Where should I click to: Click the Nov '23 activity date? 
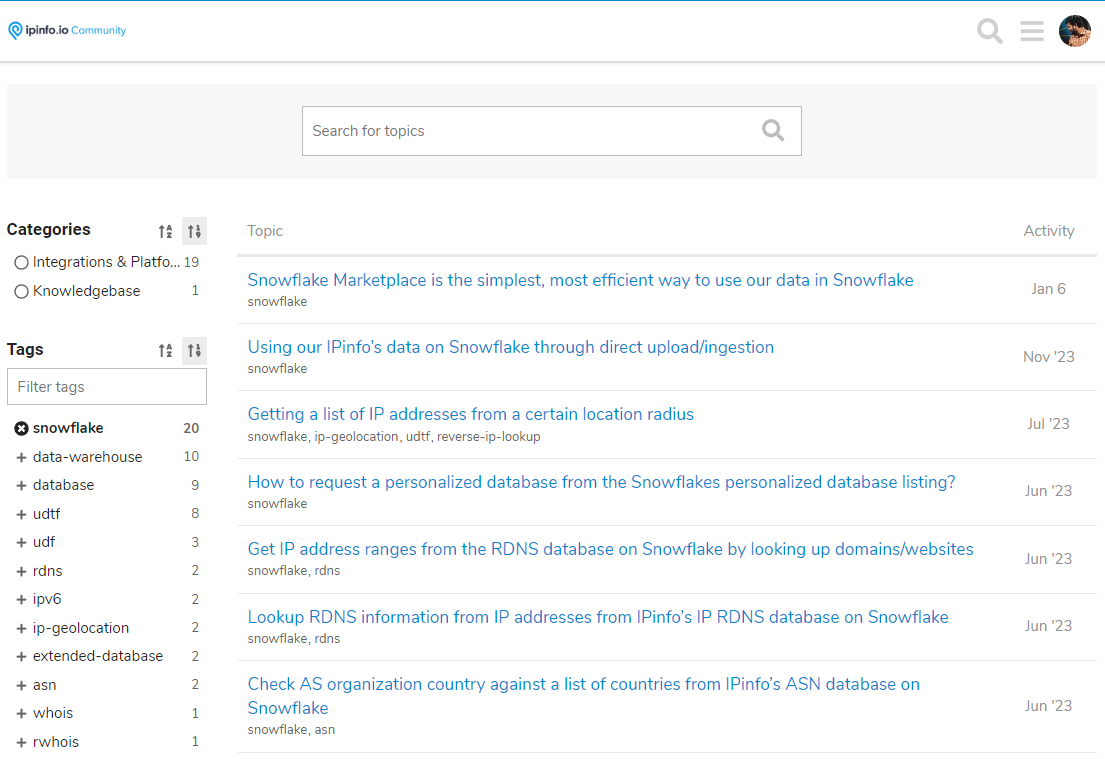[1049, 357]
